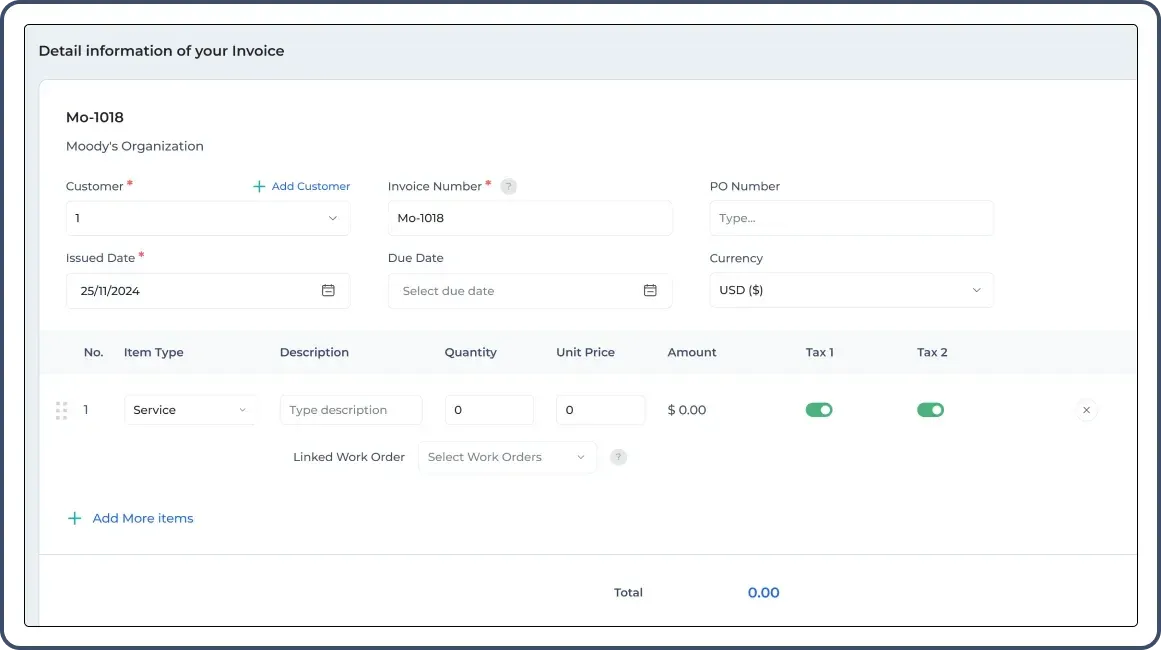The height and width of the screenshot is (650, 1161).
Task: Open the Issued Date calendar picker
Action: (328, 290)
